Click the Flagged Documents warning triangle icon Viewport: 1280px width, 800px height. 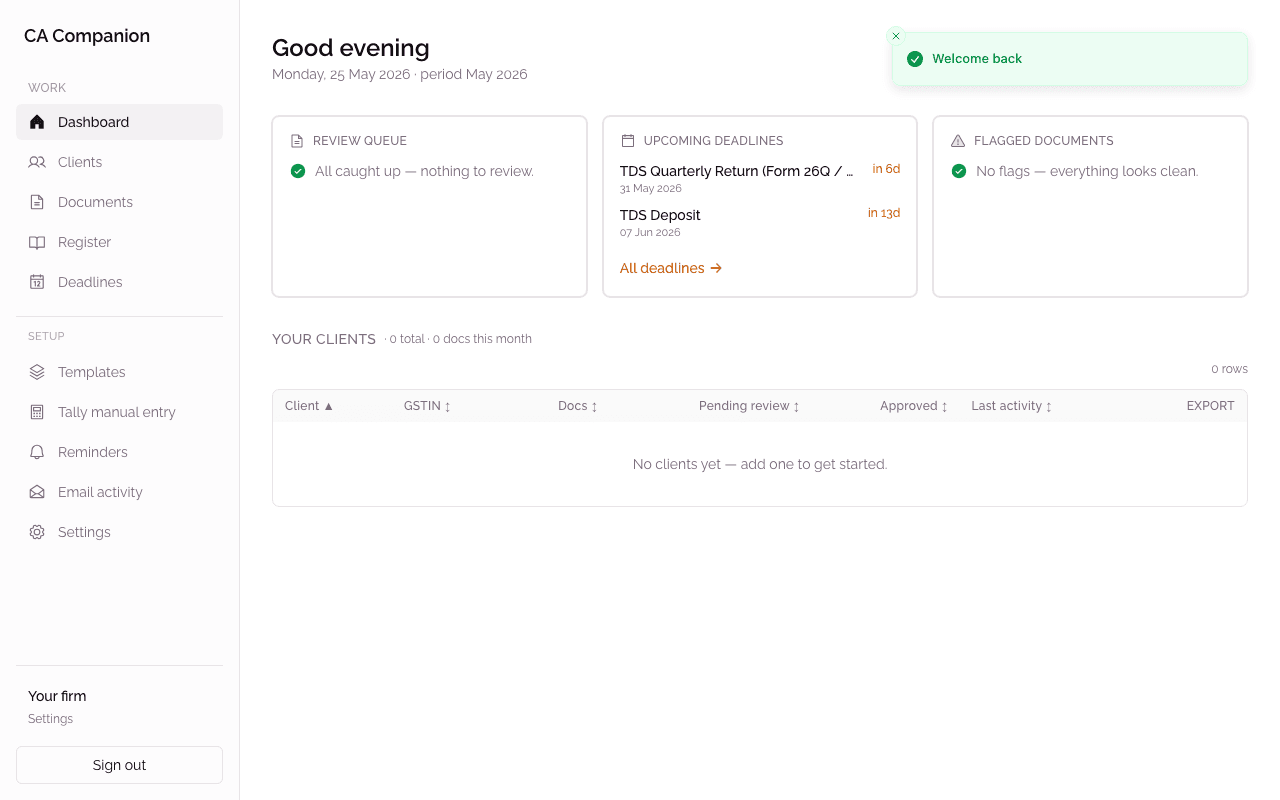[x=958, y=141]
